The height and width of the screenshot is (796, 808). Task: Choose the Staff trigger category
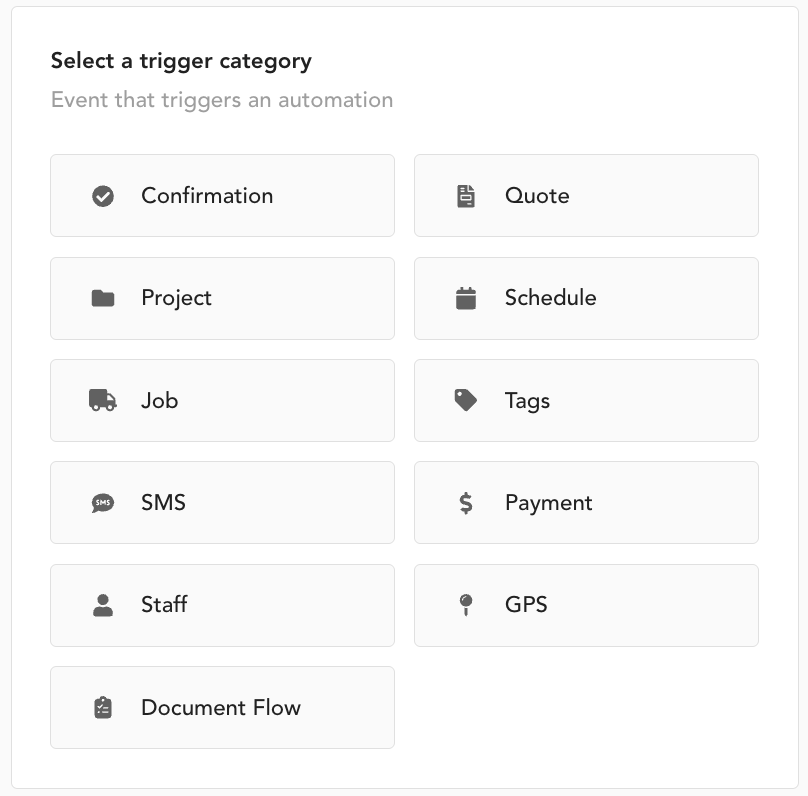[222, 605]
